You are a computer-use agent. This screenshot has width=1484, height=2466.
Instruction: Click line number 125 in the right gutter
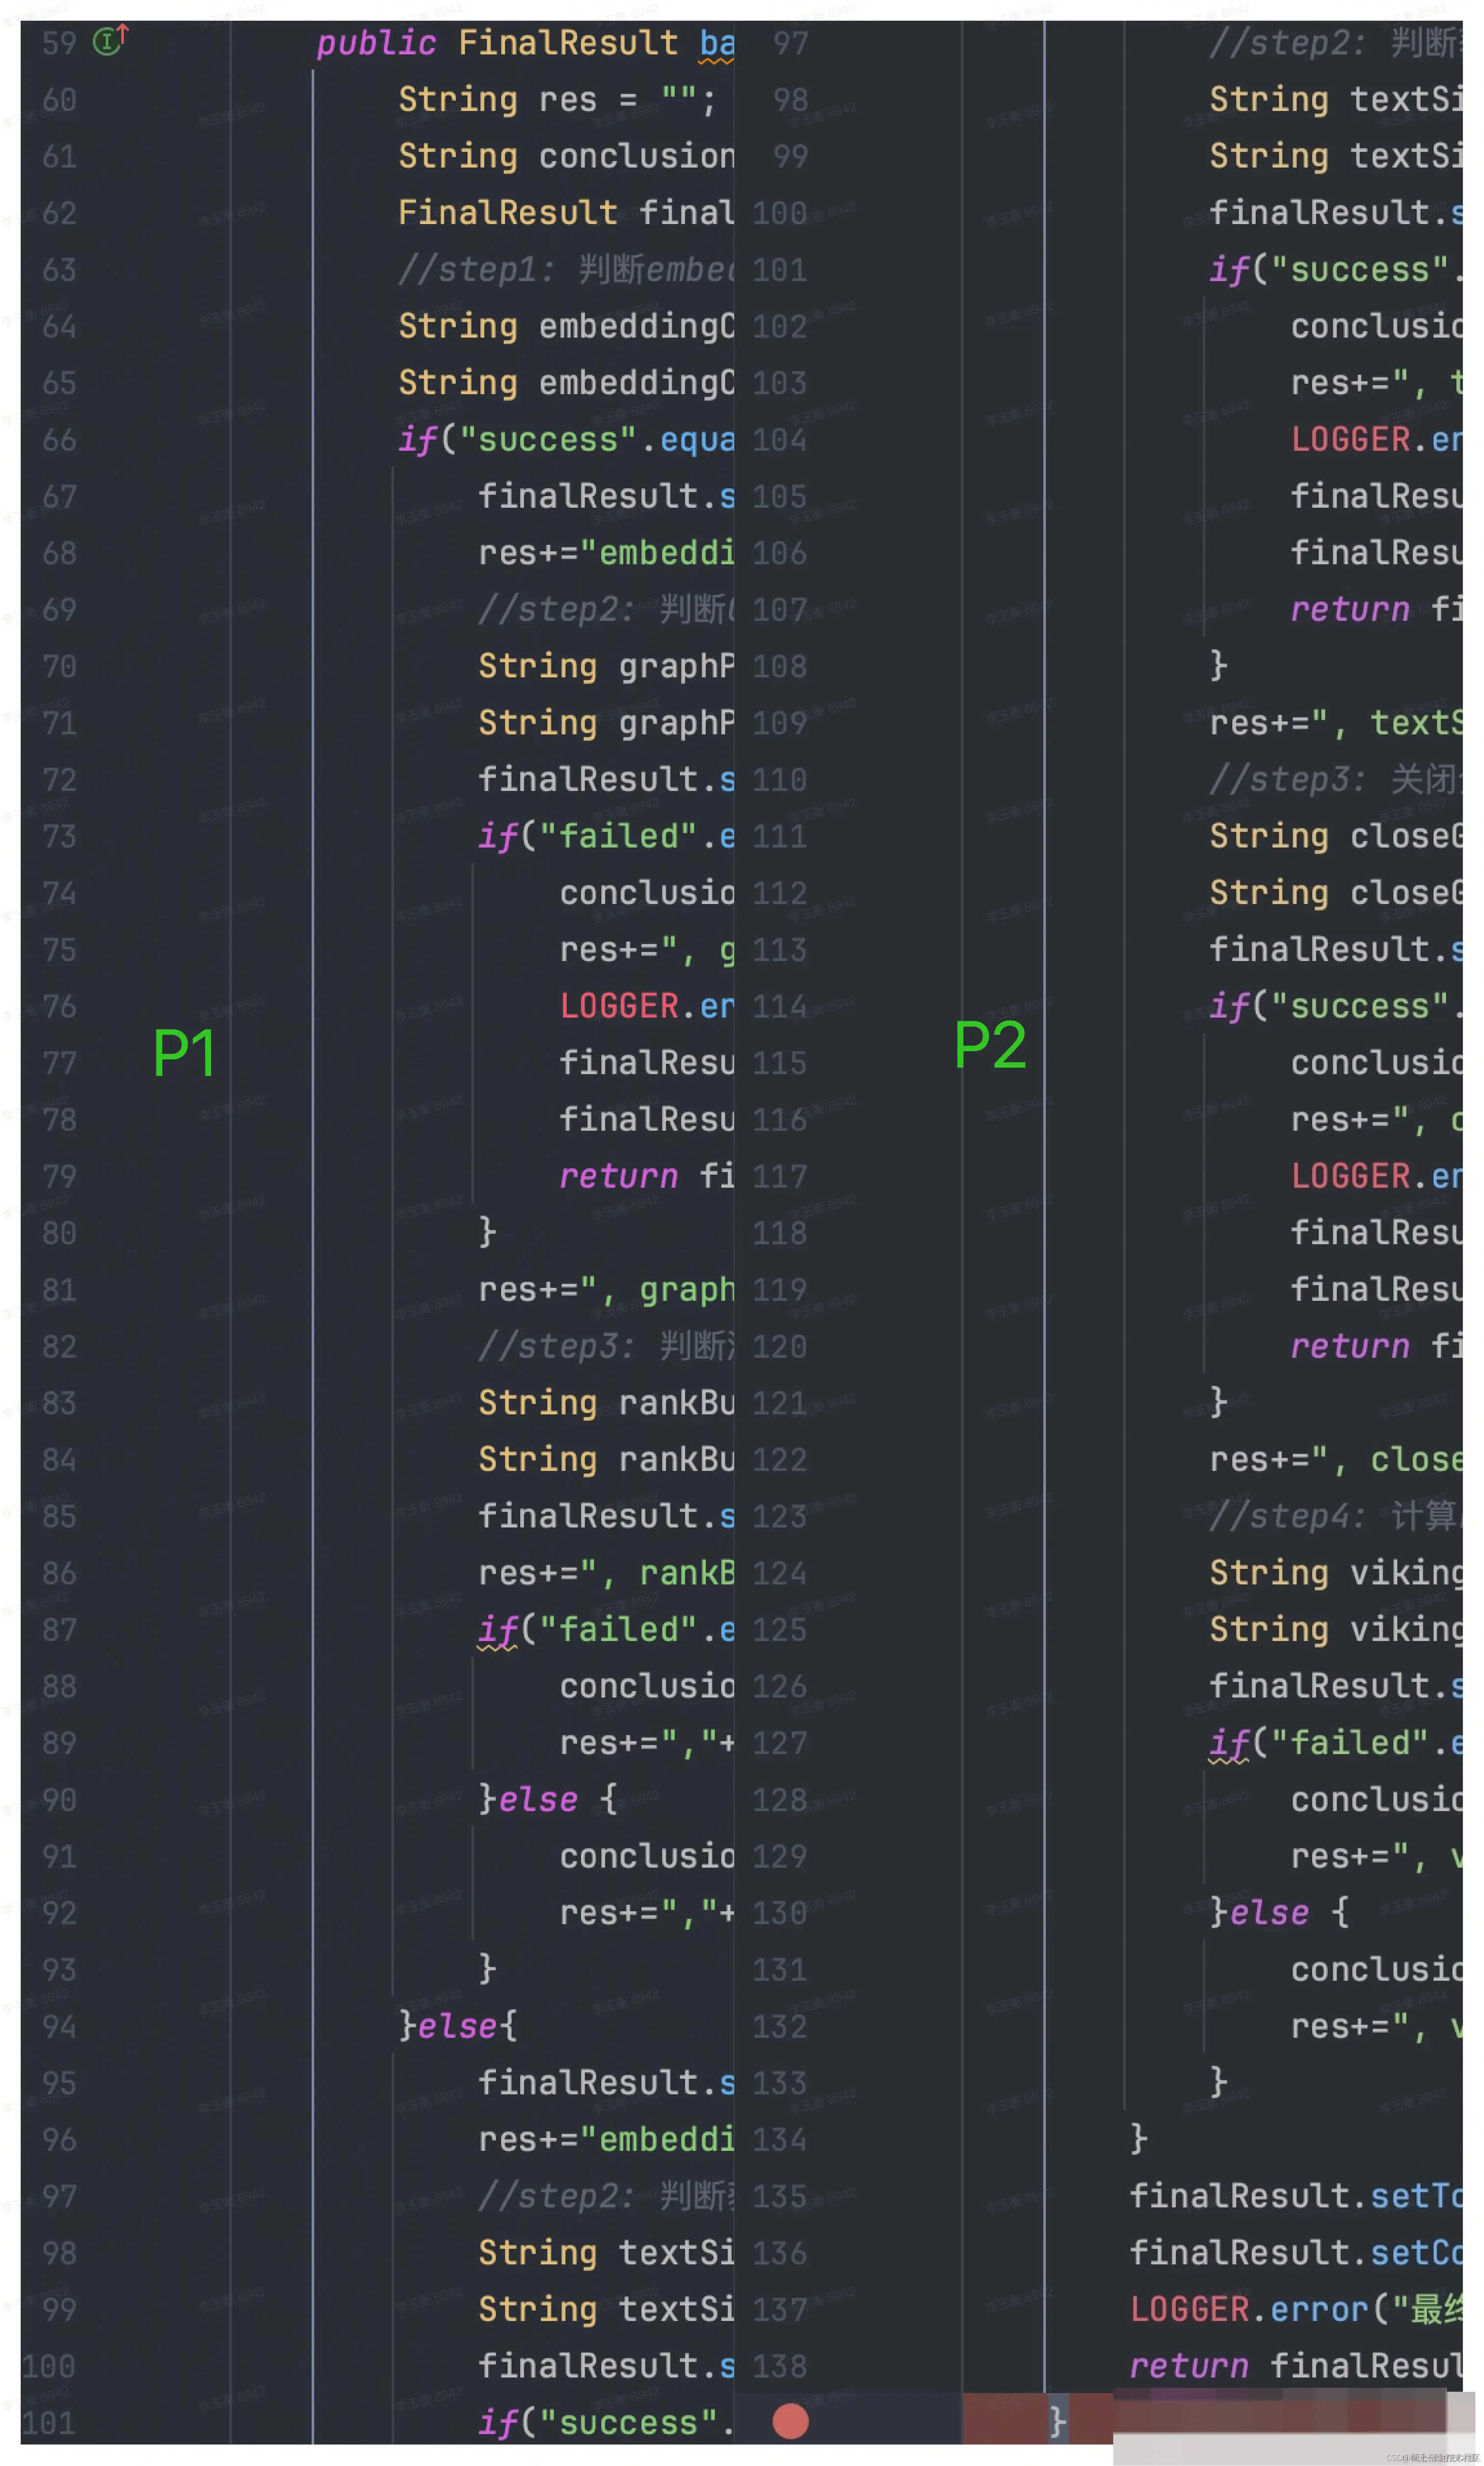point(779,1630)
